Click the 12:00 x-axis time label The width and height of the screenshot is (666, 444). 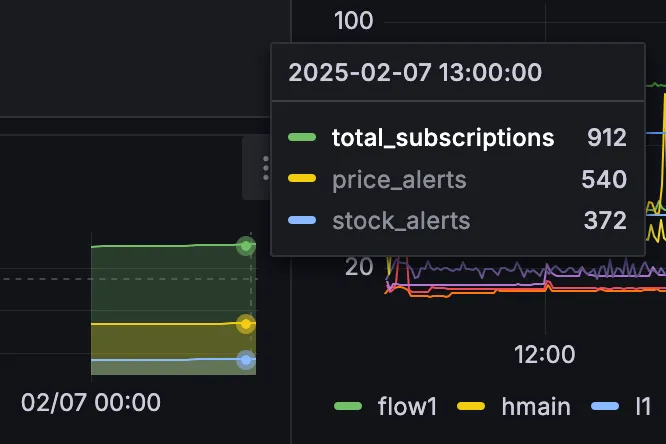coord(546,354)
